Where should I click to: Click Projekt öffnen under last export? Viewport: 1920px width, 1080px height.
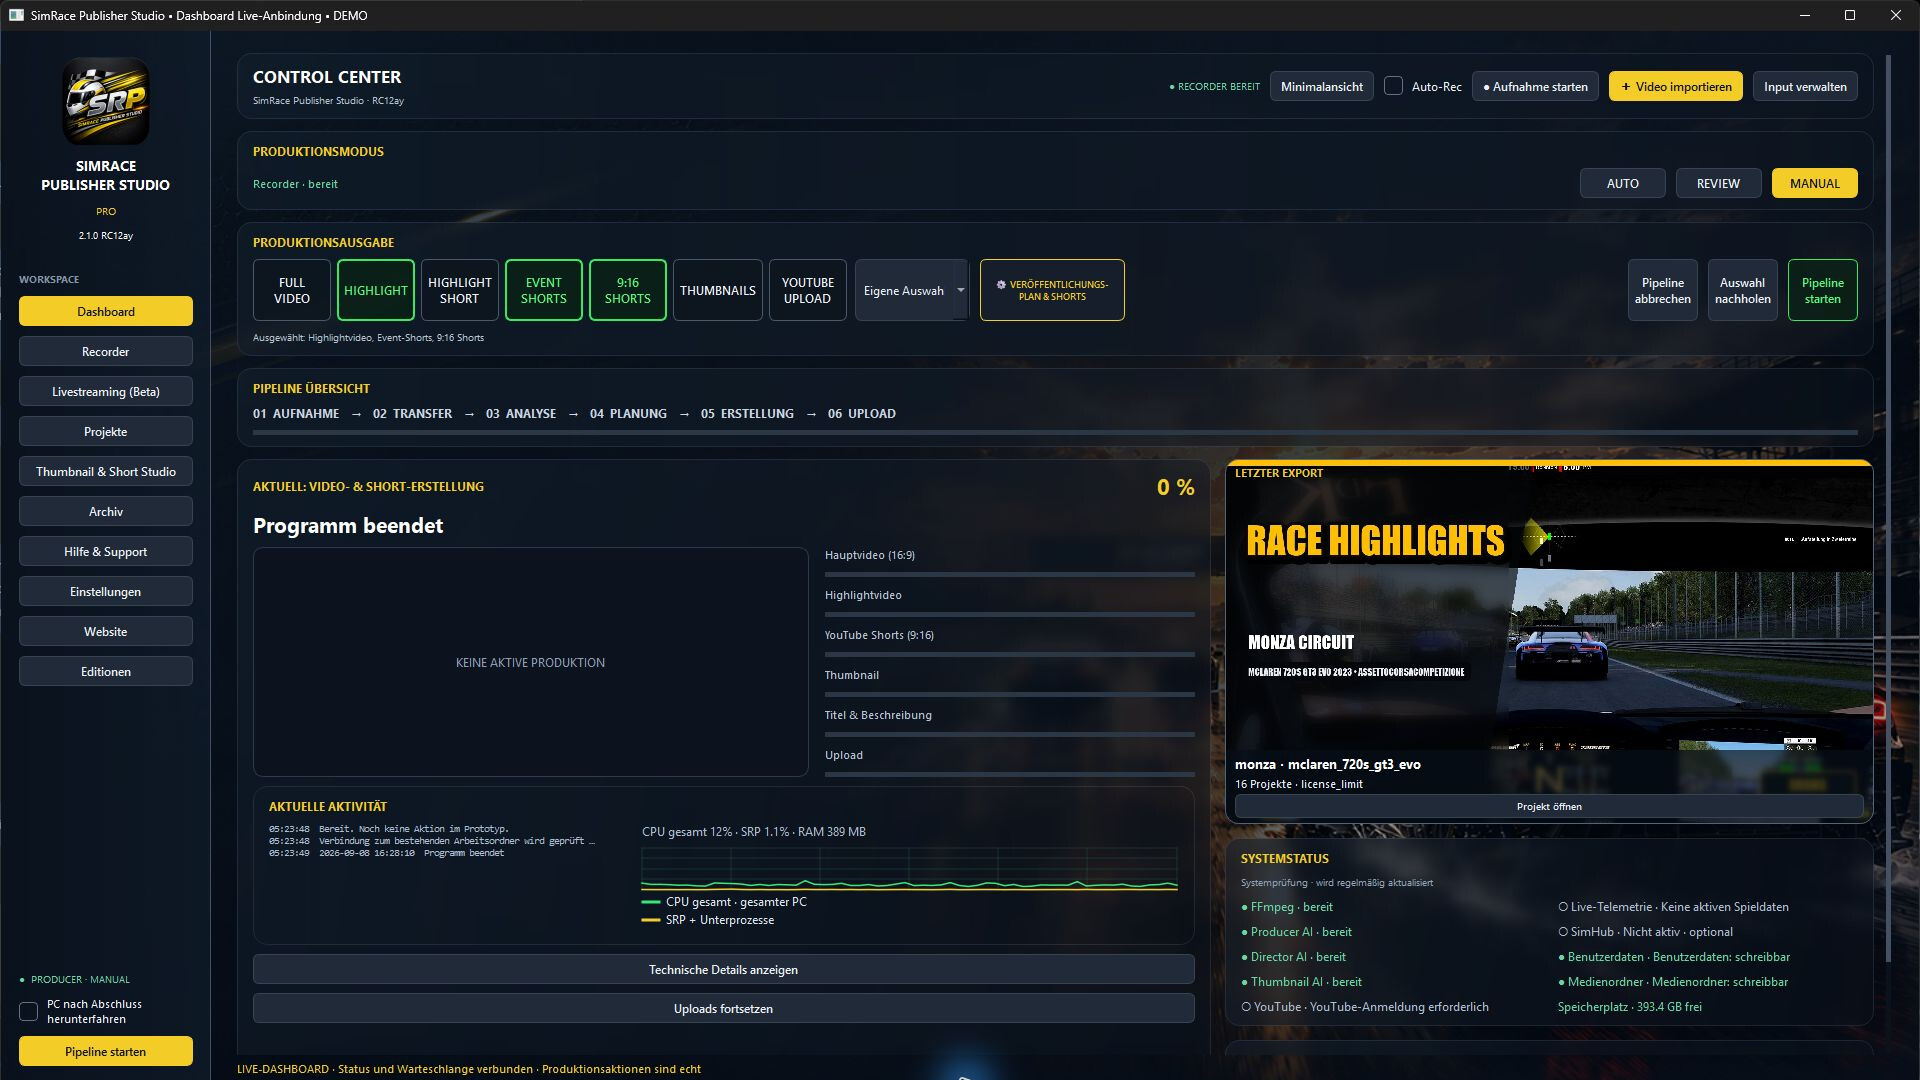point(1549,806)
